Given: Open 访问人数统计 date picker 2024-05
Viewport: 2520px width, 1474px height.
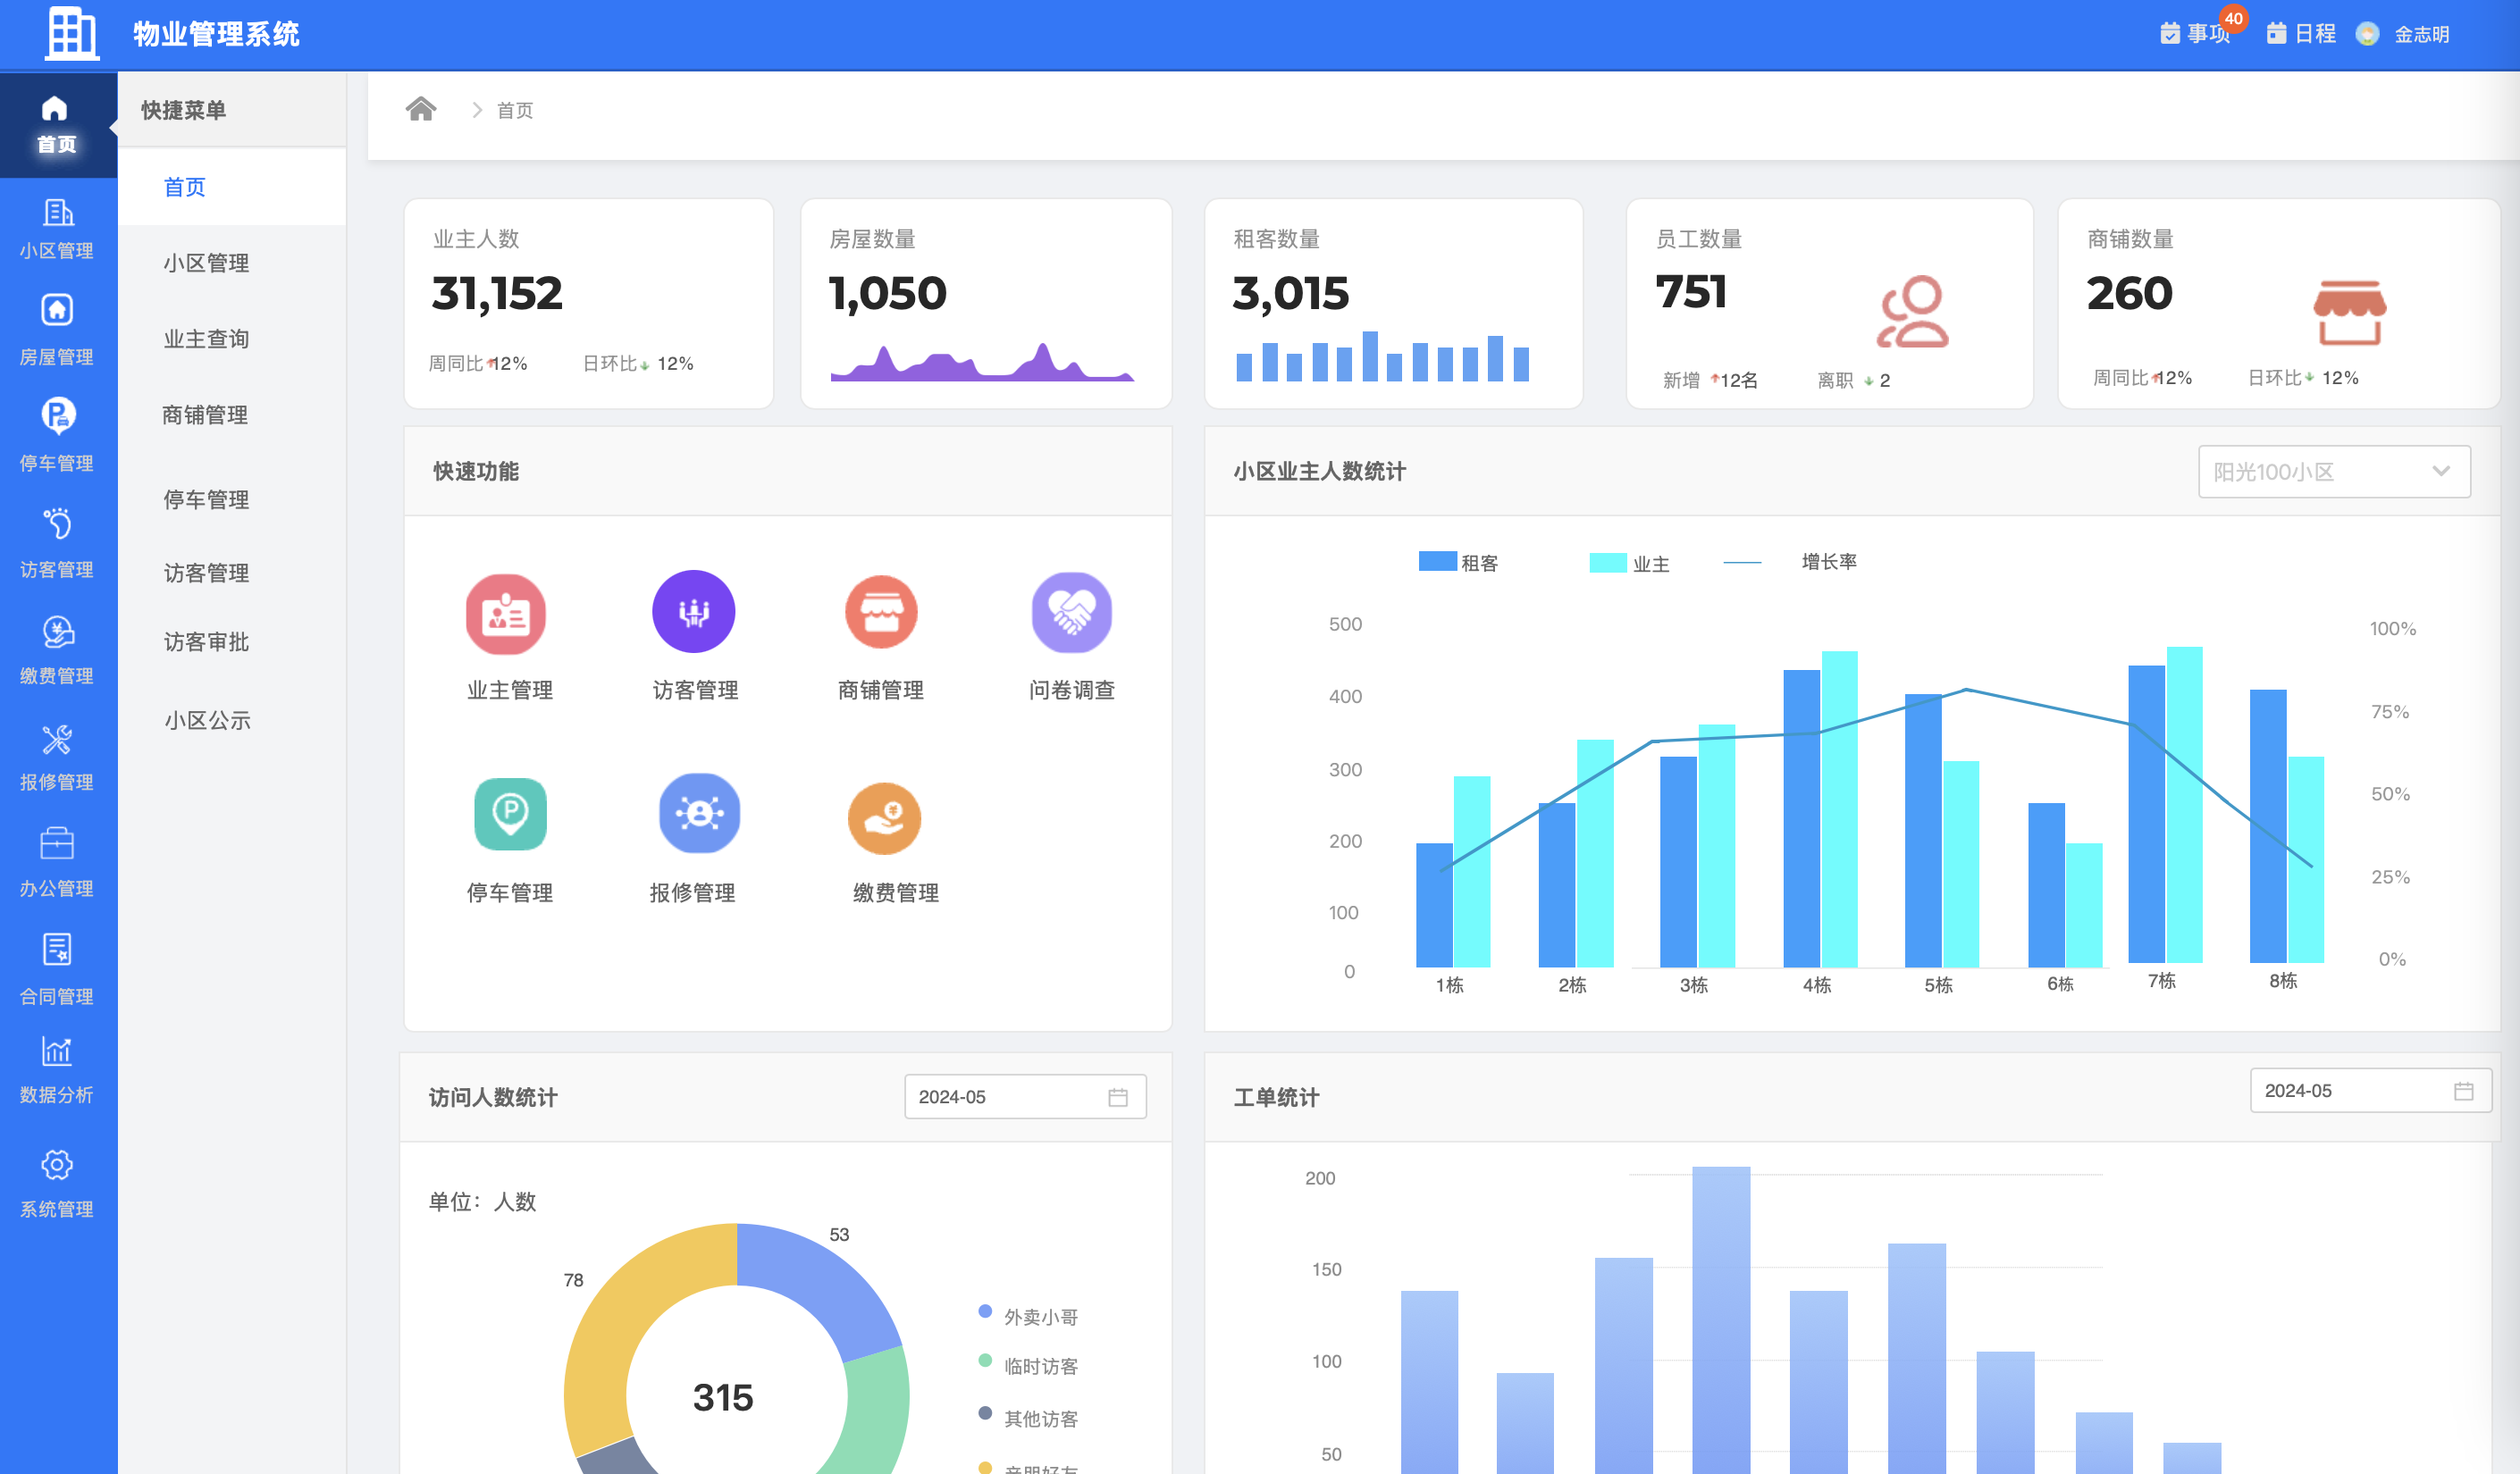Looking at the screenshot, I should click(1025, 1097).
